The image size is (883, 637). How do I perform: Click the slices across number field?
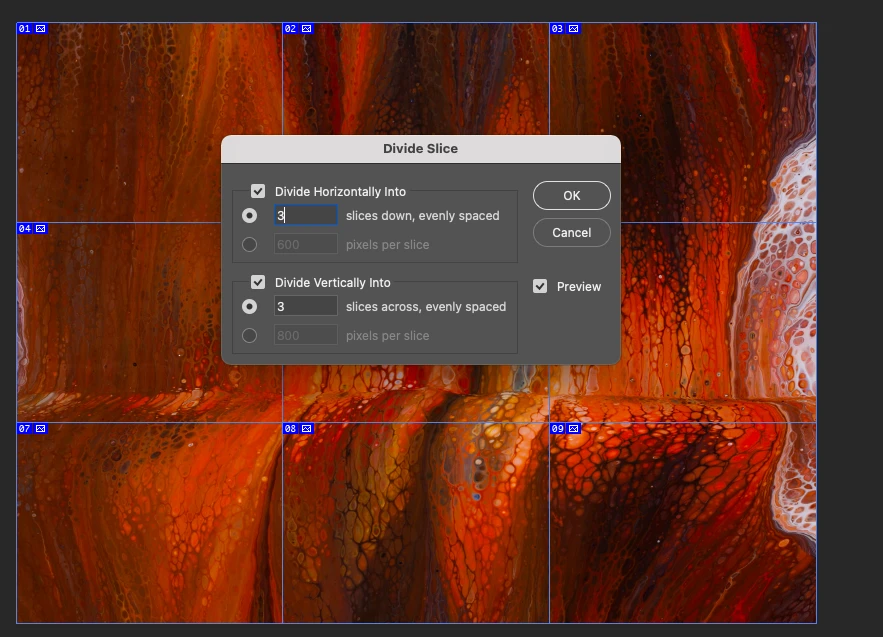(306, 307)
